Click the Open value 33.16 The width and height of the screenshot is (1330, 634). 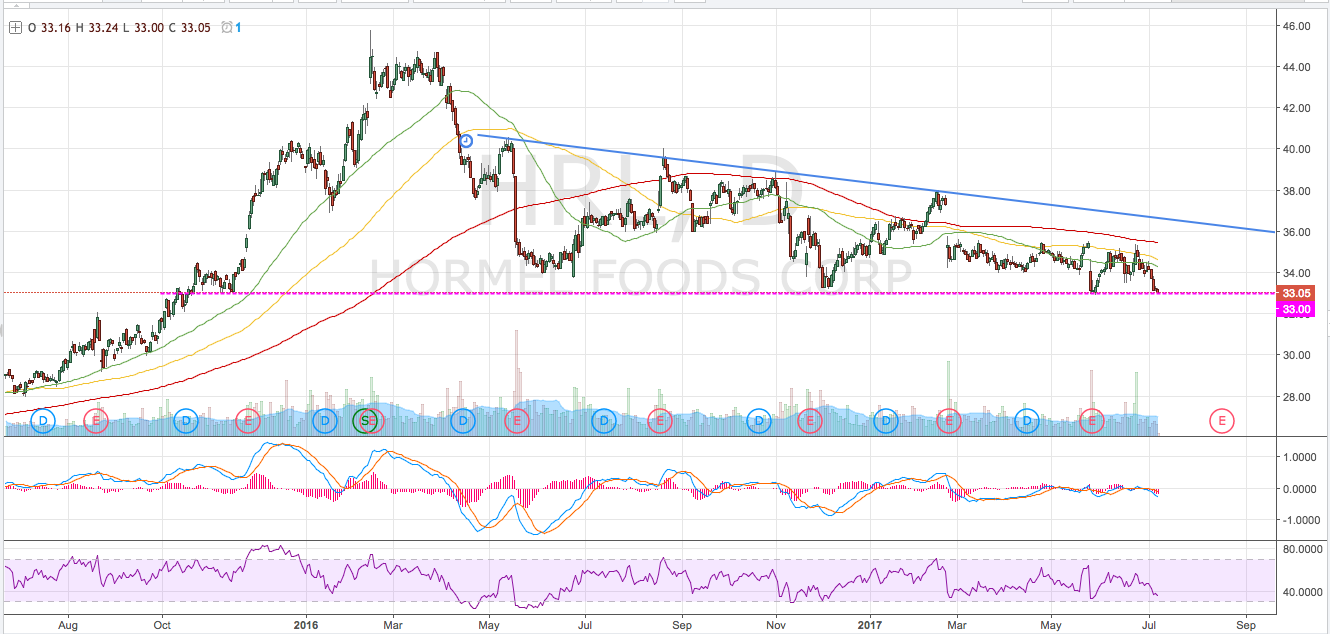[x=56, y=28]
